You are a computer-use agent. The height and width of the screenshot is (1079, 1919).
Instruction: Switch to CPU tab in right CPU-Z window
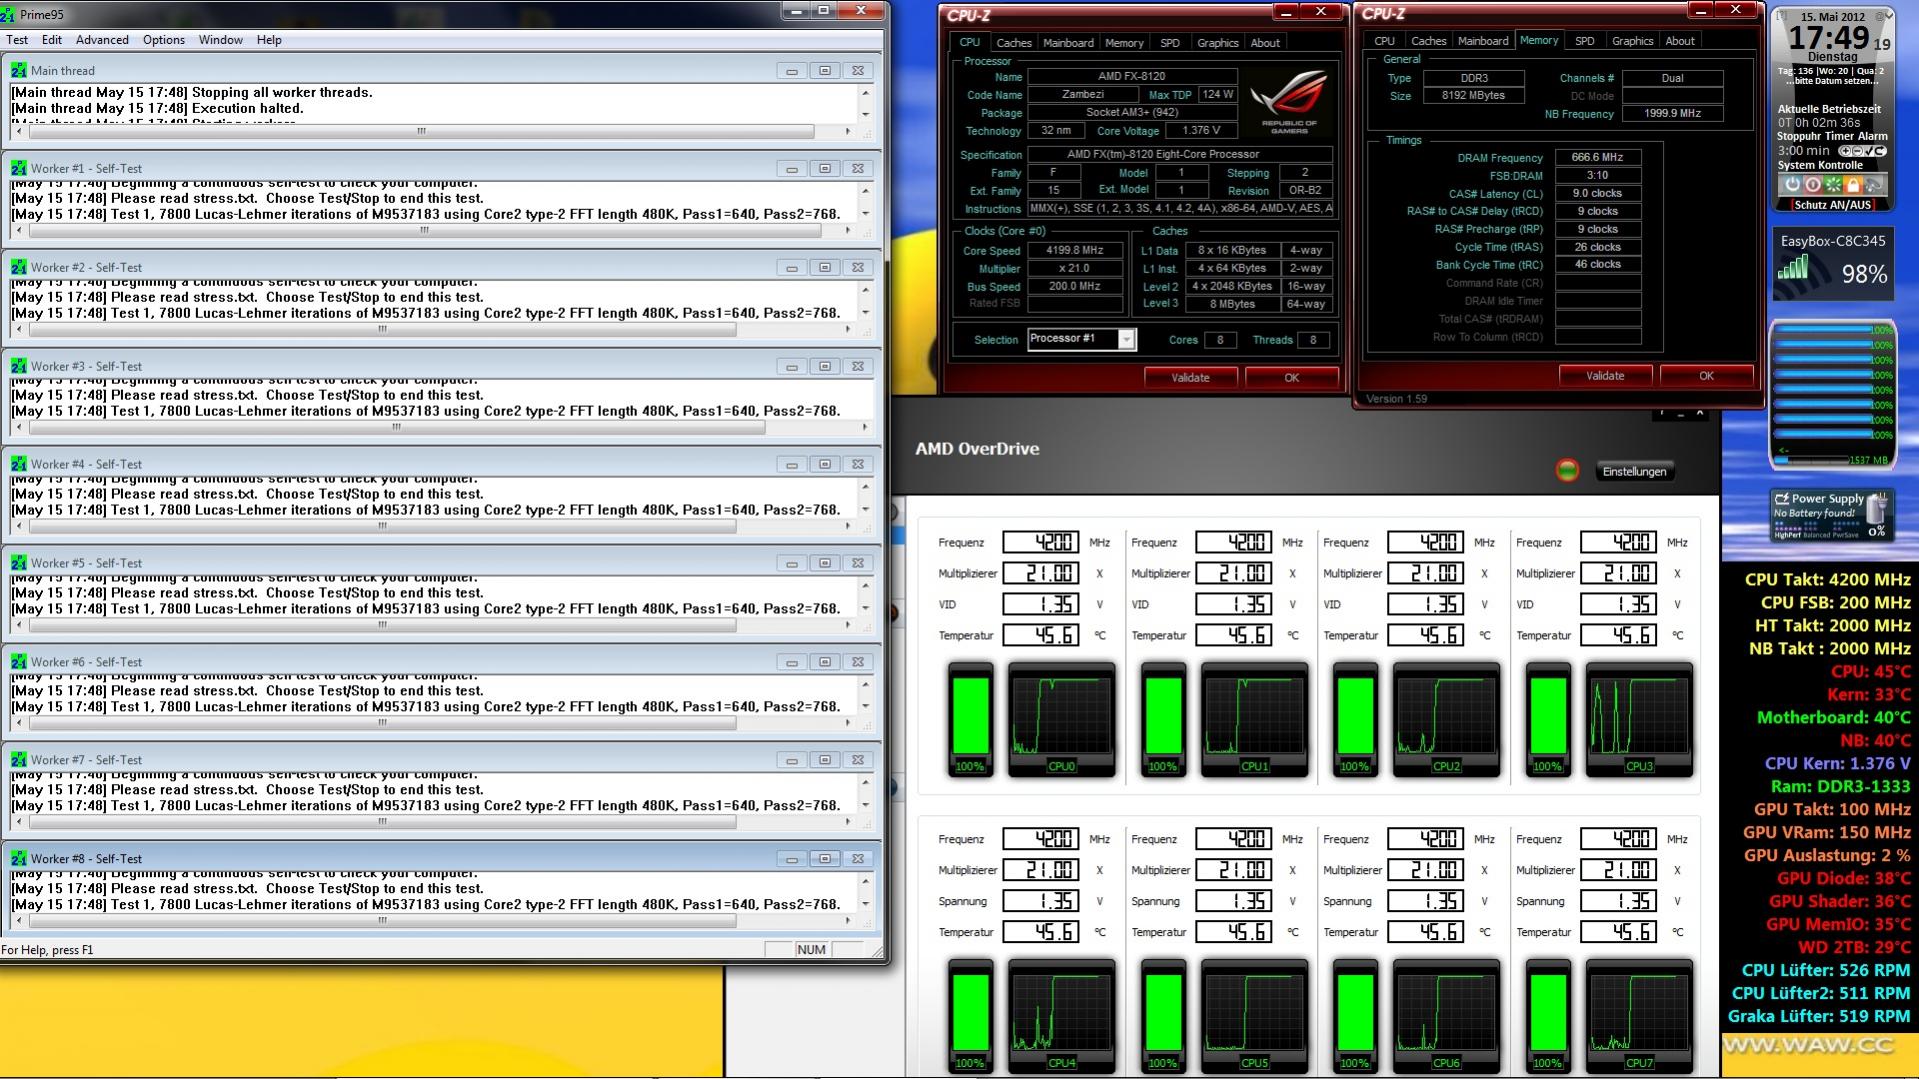pyautogui.click(x=1385, y=41)
